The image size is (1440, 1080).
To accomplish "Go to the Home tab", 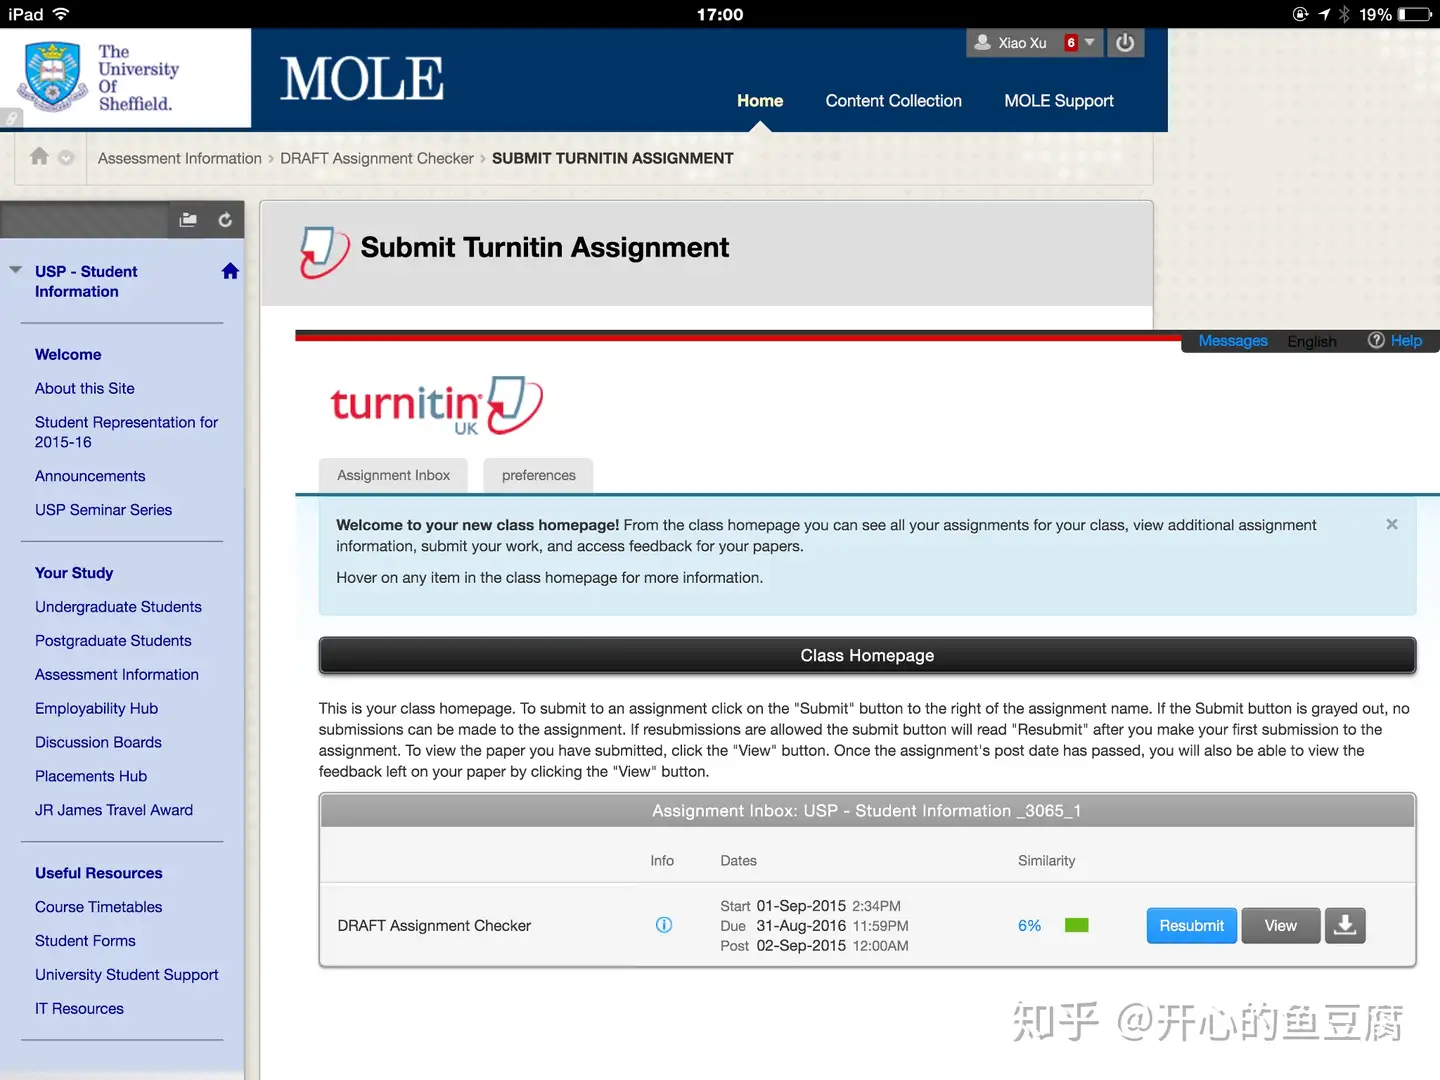I will pos(760,101).
